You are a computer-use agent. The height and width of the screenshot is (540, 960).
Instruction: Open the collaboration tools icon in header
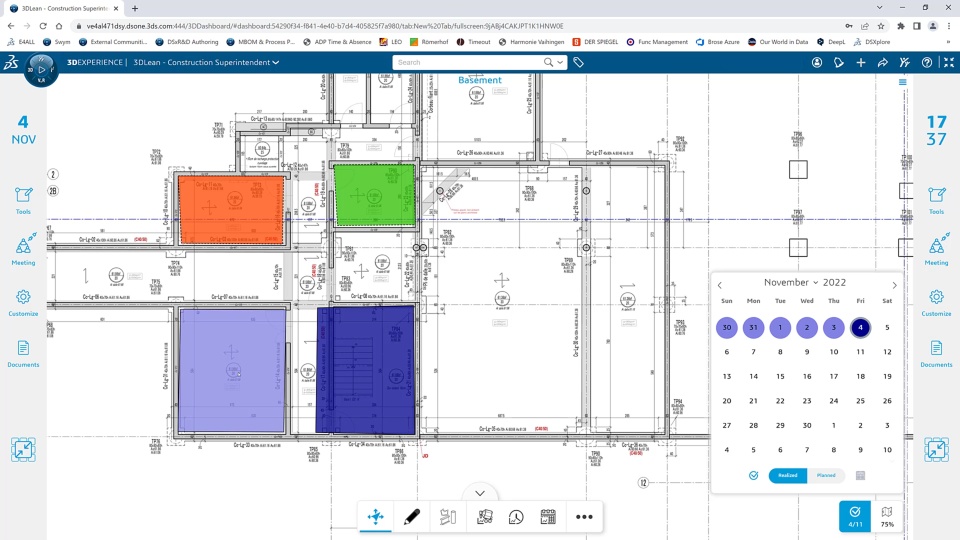coord(905,62)
